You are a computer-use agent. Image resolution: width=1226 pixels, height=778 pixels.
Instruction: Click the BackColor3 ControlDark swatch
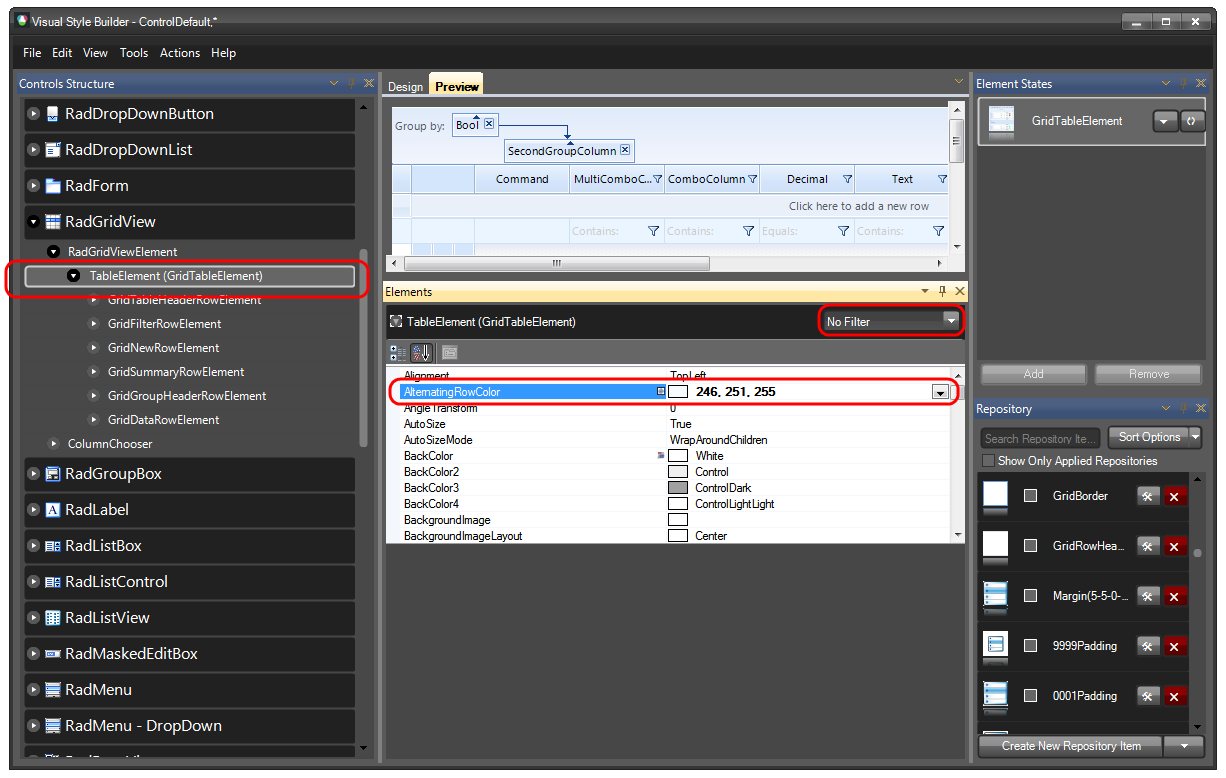678,488
